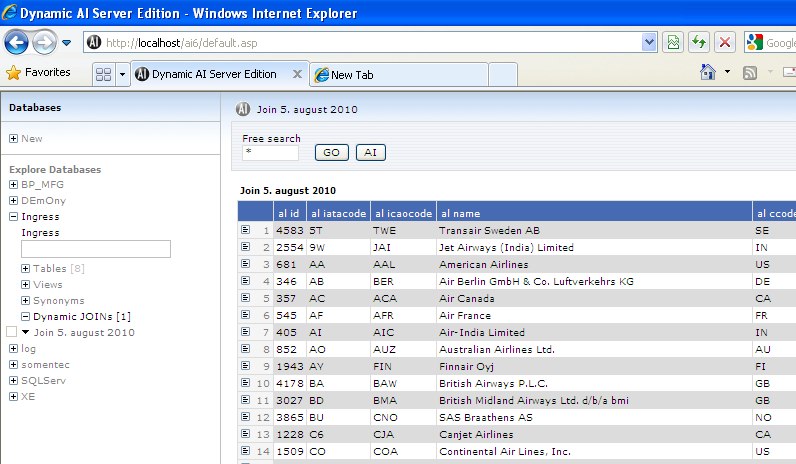Click the Free search text field
The width and height of the screenshot is (796, 464).
[271, 152]
